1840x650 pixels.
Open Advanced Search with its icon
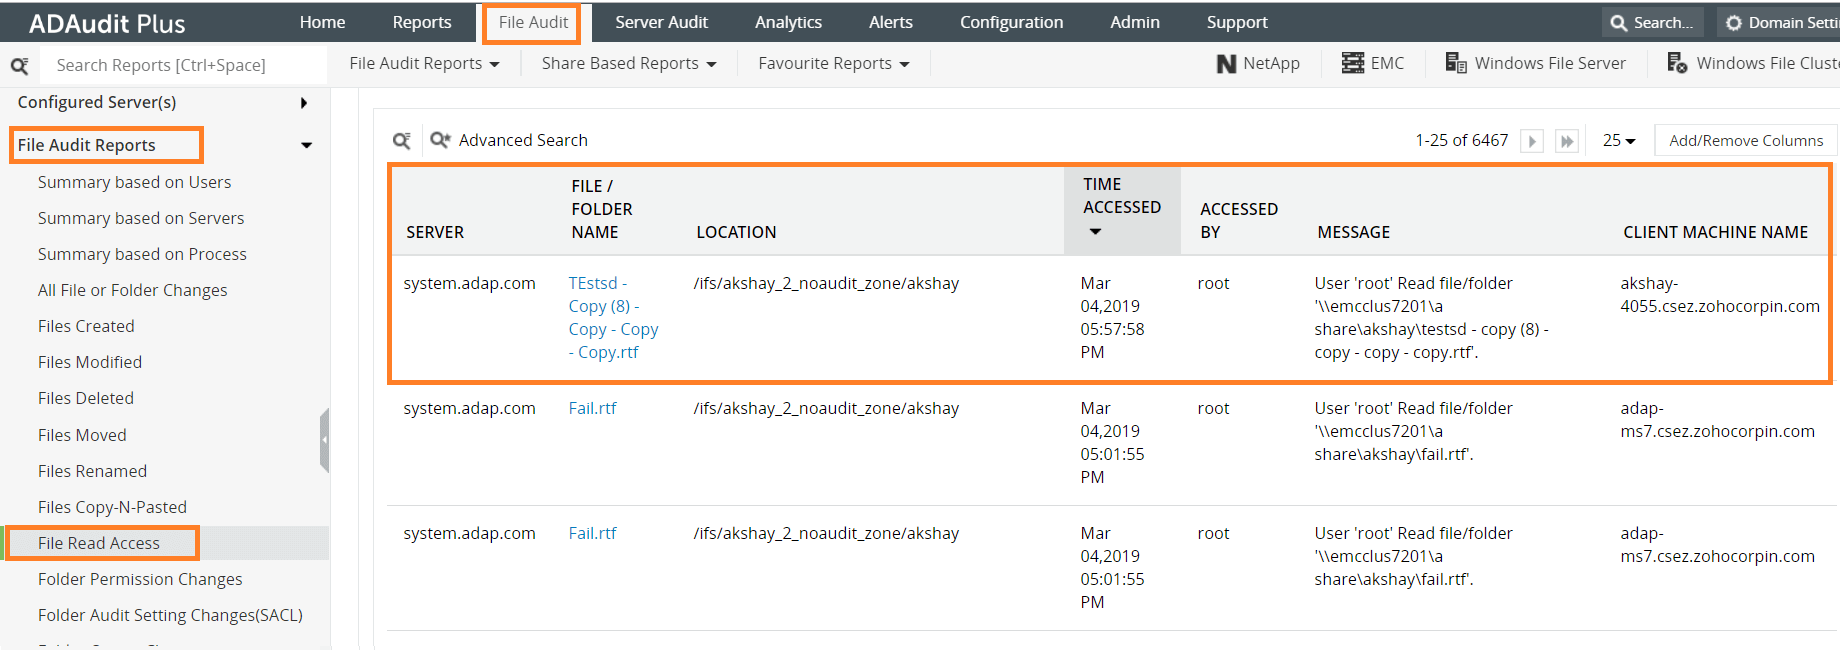tap(440, 140)
